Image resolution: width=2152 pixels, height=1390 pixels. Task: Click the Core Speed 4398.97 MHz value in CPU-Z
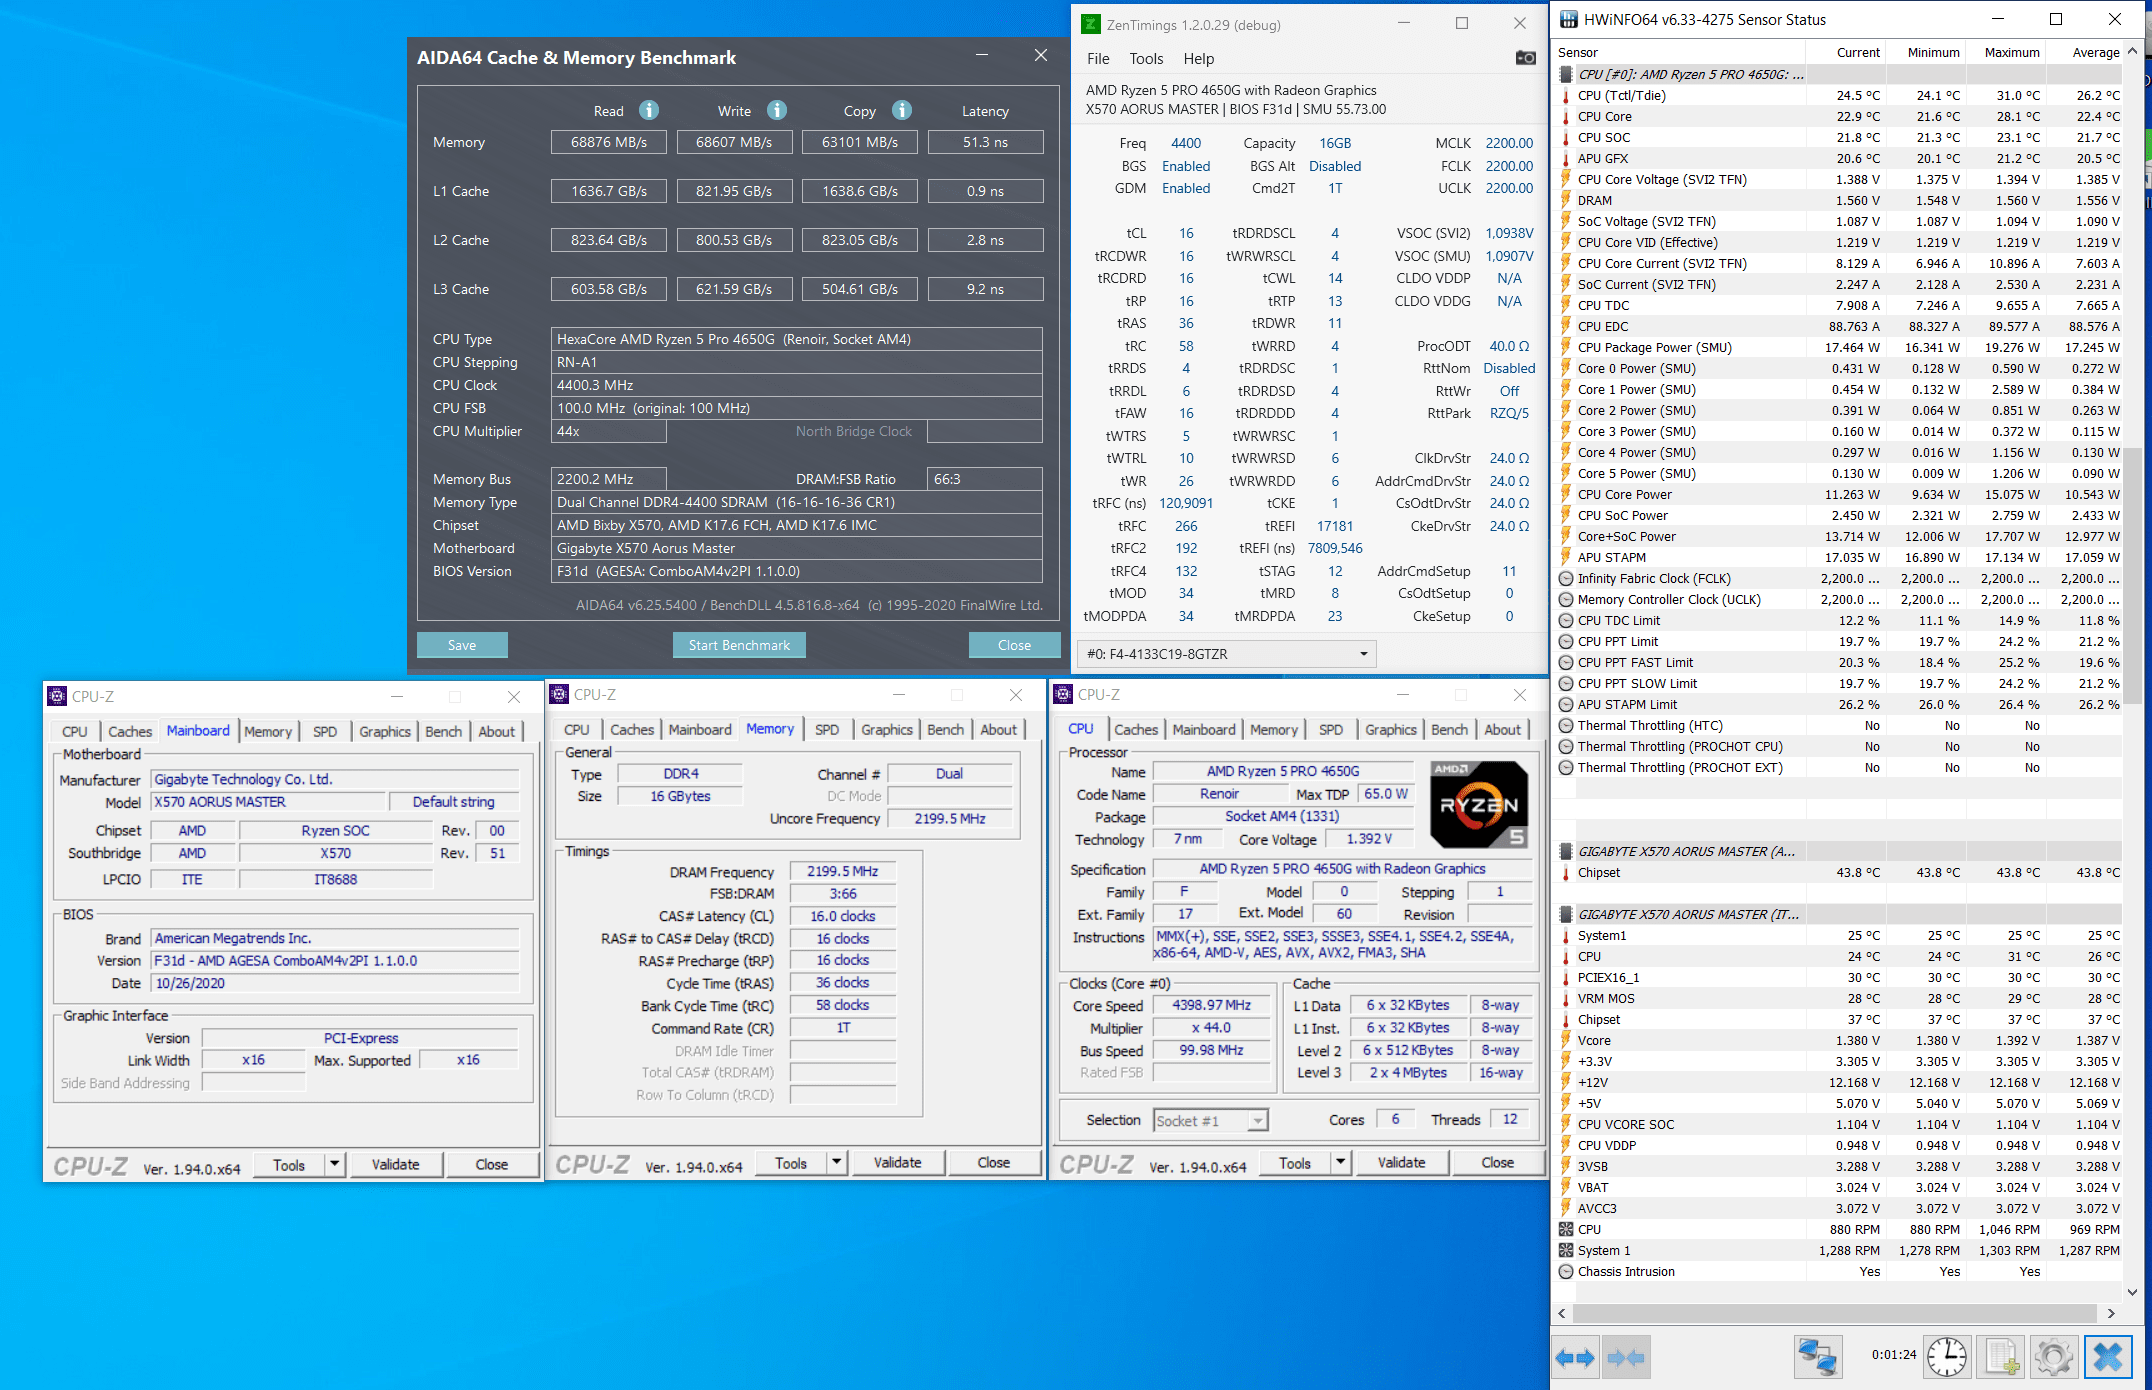click(x=1211, y=1005)
